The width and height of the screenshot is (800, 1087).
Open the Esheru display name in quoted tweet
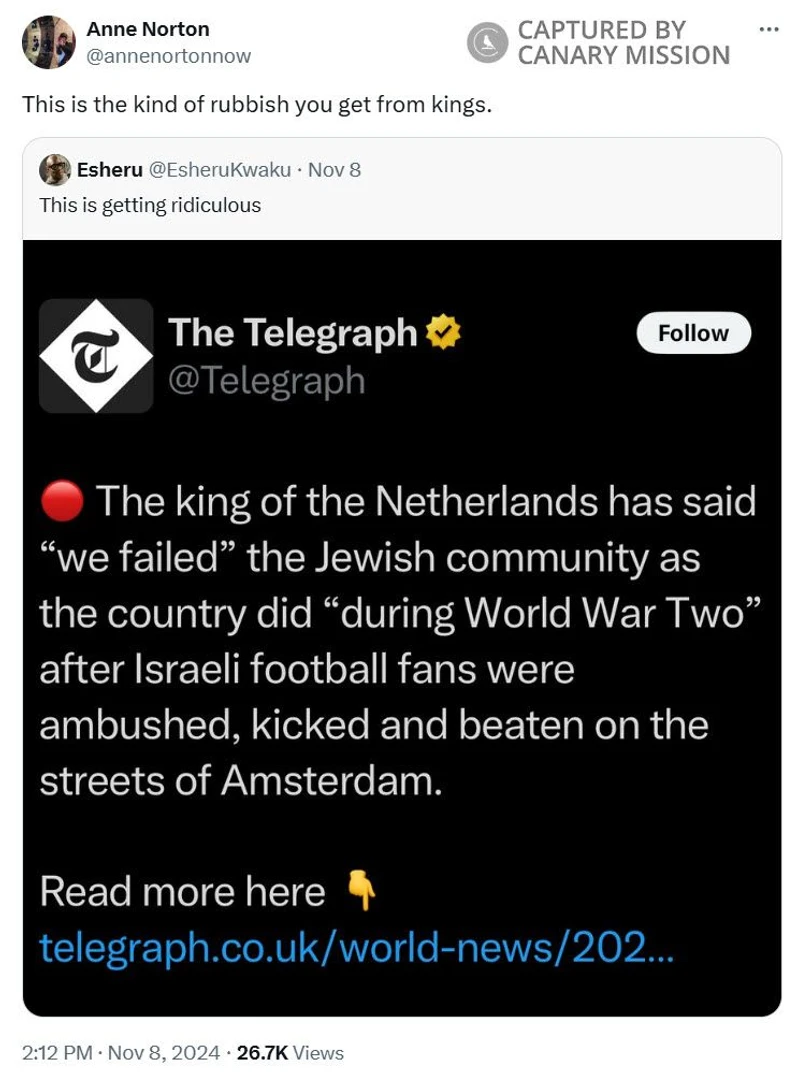pyautogui.click(x=109, y=170)
